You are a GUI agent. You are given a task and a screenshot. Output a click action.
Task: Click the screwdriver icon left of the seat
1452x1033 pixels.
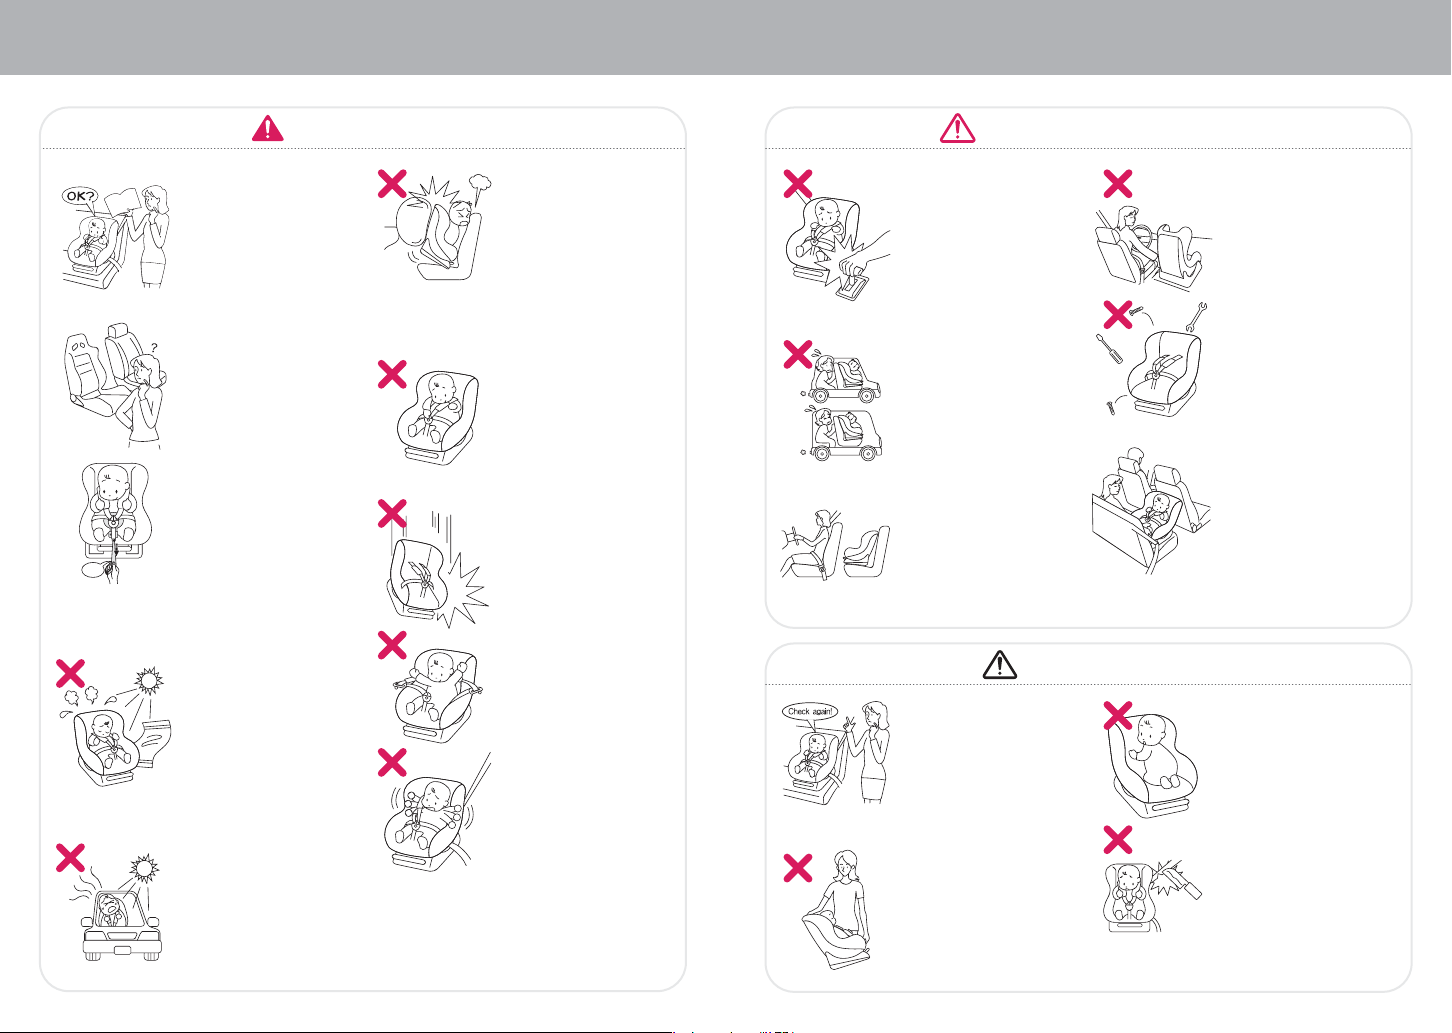[1110, 349]
